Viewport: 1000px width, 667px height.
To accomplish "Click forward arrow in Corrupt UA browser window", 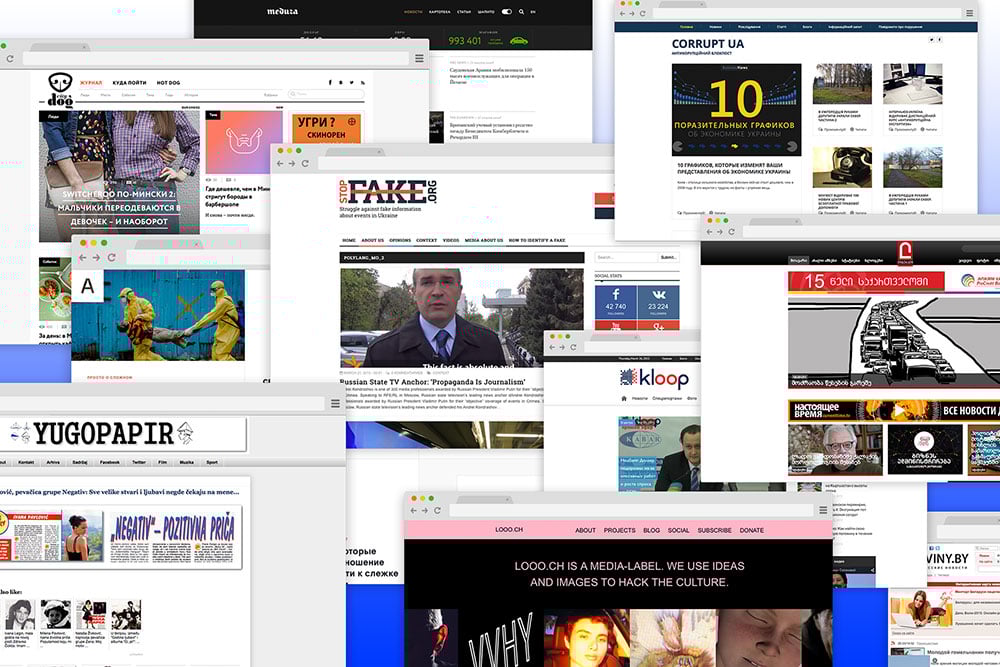I will [x=632, y=13].
